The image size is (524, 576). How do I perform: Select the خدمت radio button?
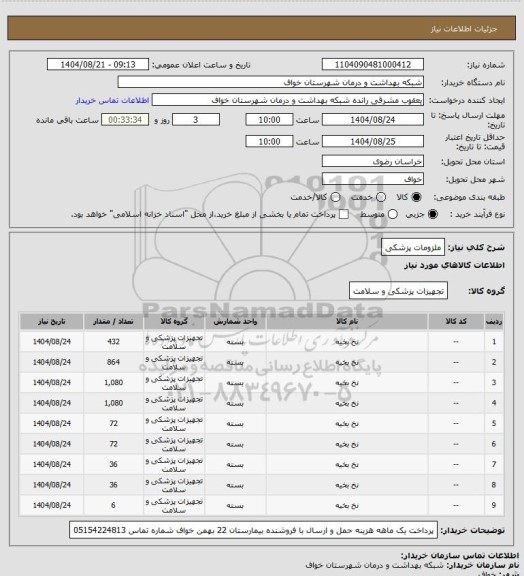[x=381, y=197]
